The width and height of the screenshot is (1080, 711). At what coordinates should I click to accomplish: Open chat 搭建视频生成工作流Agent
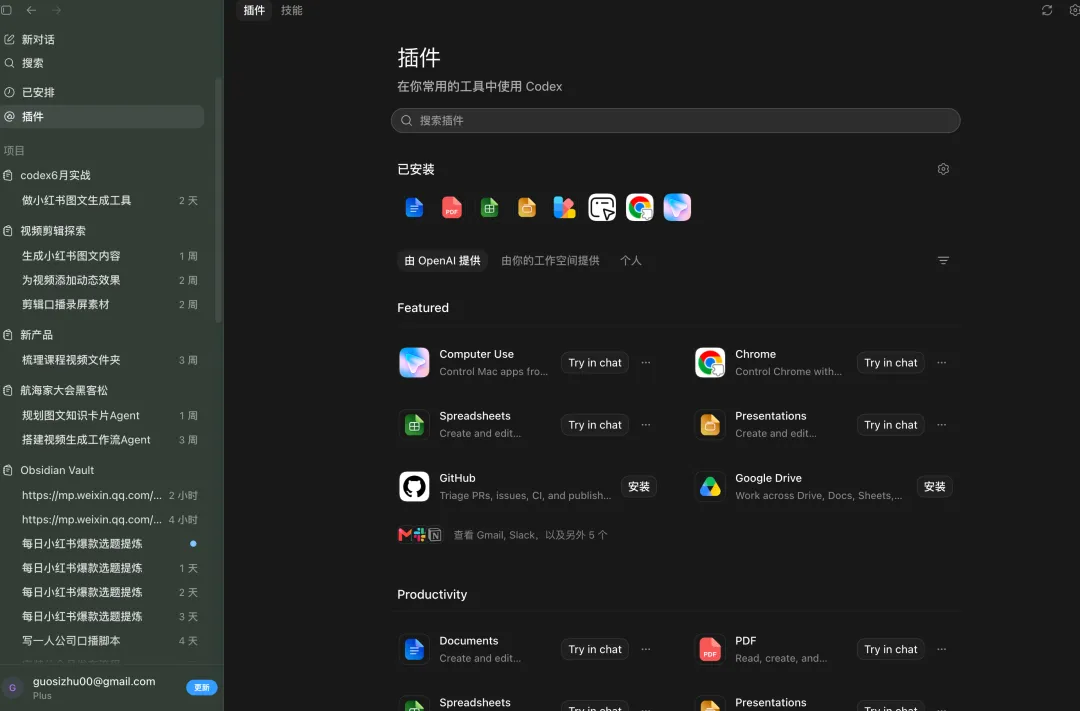(x=102, y=440)
